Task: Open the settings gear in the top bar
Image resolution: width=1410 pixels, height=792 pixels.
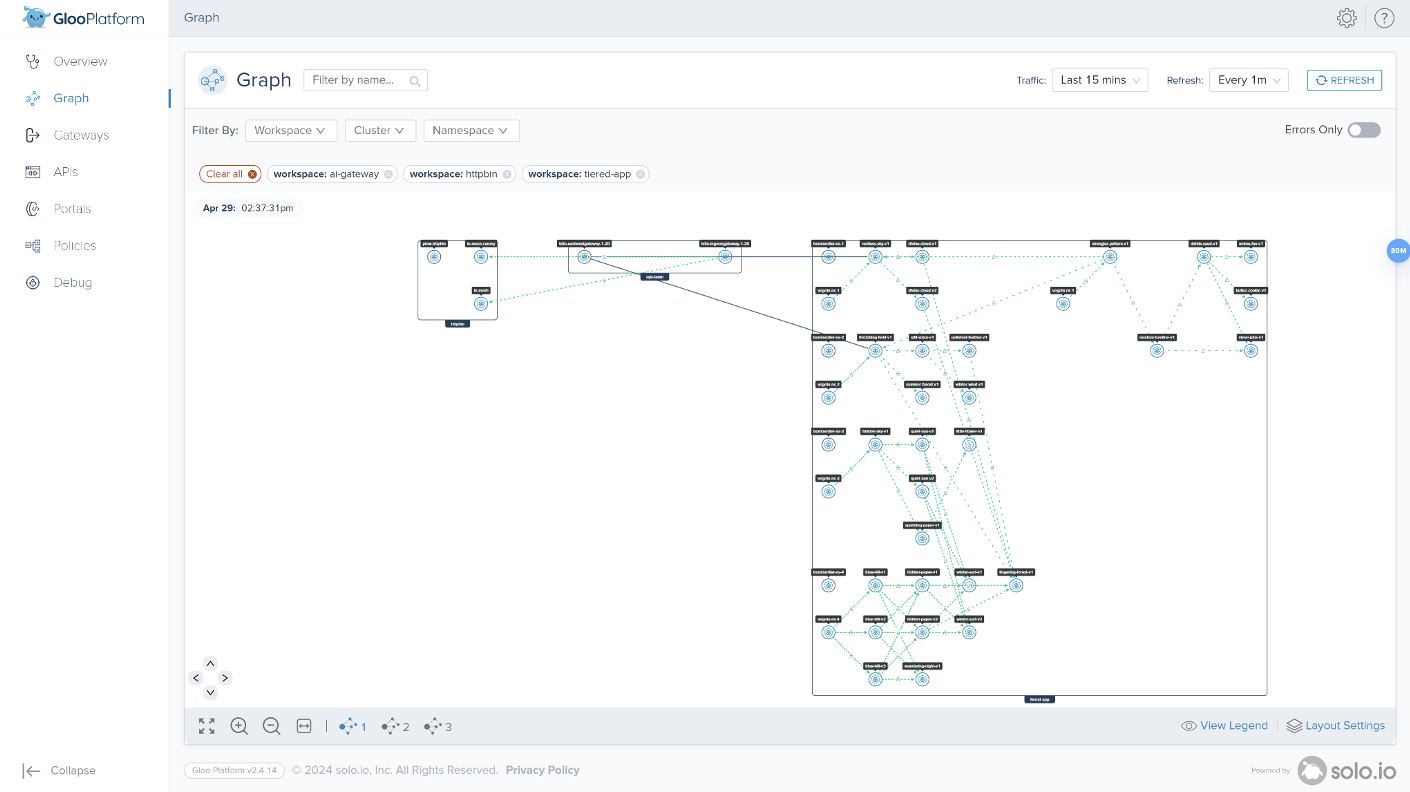Action: [x=1346, y=17]
